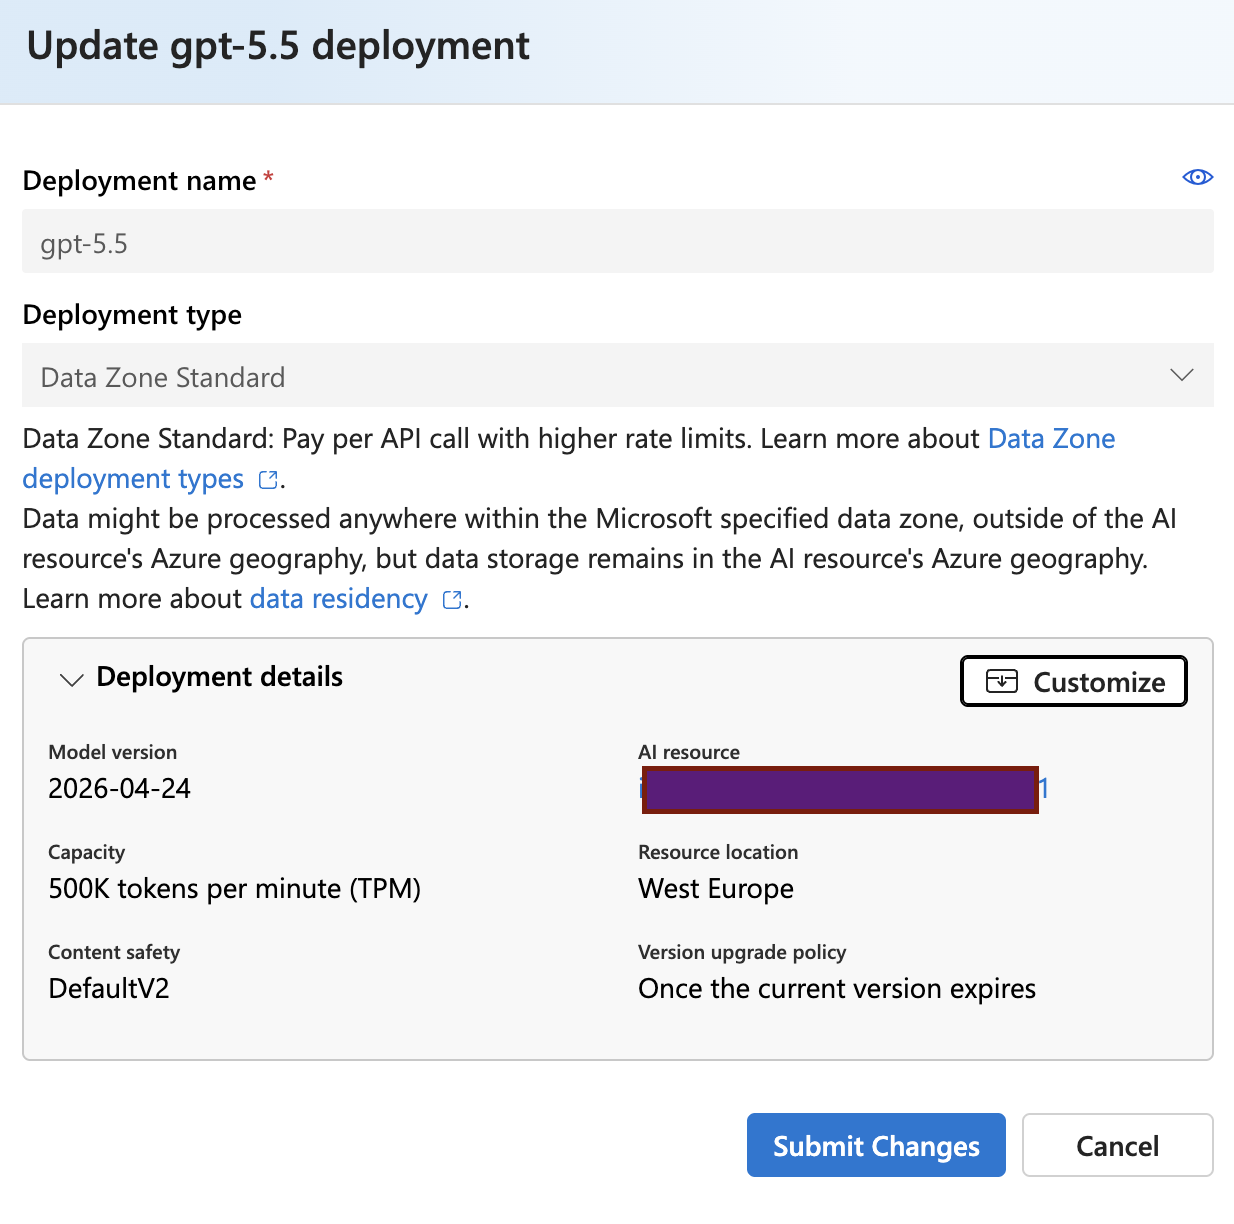The image size is (1234, 1224).
Task: Cancel the deployment update
Action: 1117,1145
